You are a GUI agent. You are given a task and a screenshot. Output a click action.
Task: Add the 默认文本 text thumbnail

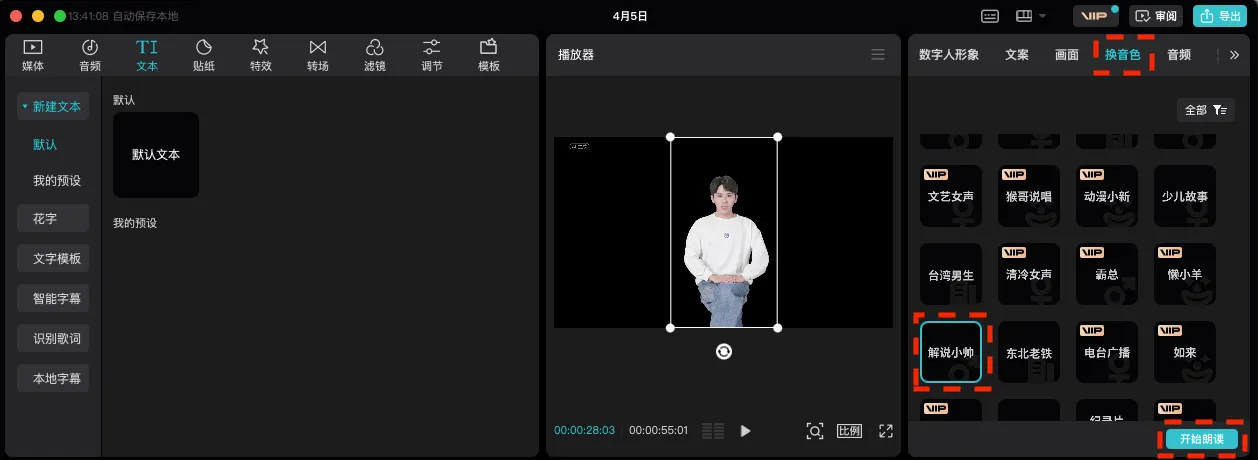click(156, 155)
